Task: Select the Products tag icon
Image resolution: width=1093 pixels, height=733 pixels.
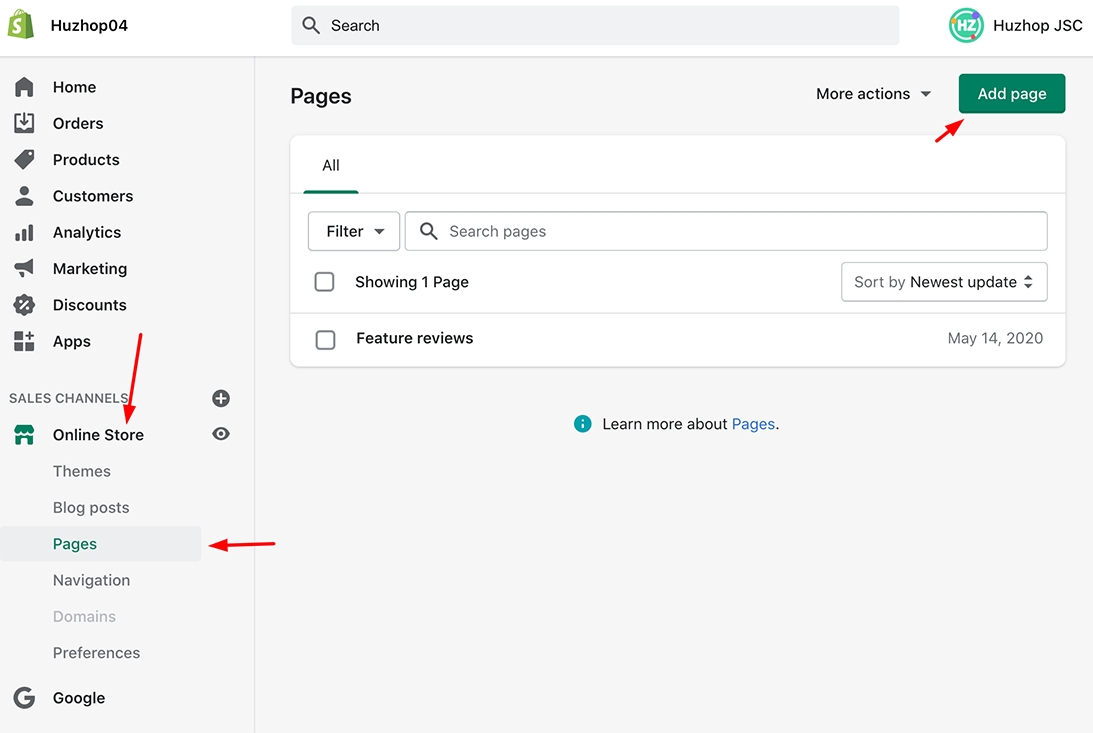Action: (24, 160)
